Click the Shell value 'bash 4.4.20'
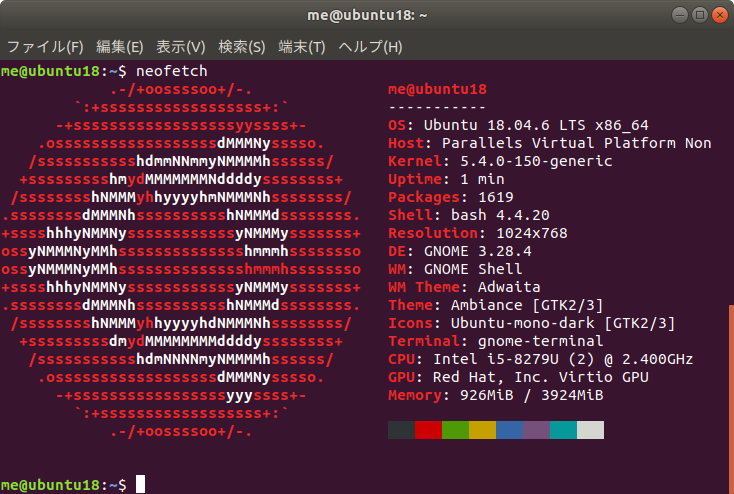 coord(500,215)
